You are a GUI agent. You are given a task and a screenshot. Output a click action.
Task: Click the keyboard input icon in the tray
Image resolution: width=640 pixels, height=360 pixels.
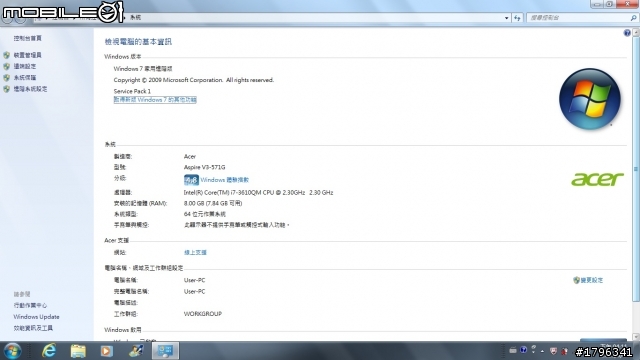coord(513,351)
